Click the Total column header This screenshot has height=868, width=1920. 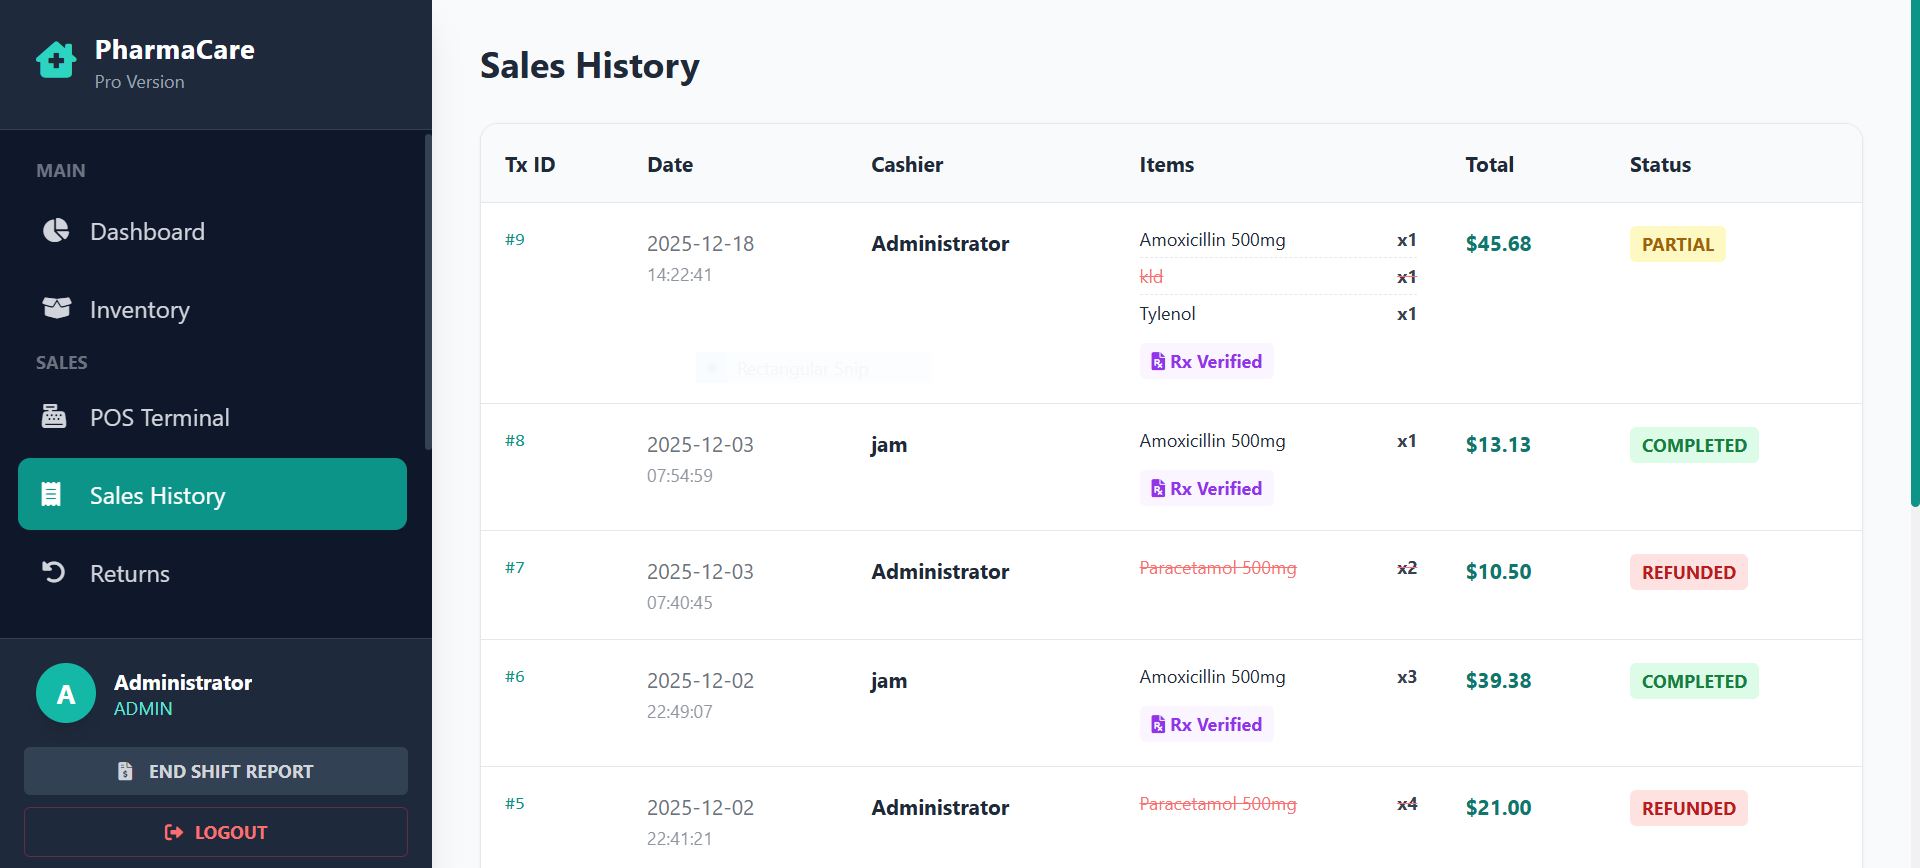tap(1490, 165)
